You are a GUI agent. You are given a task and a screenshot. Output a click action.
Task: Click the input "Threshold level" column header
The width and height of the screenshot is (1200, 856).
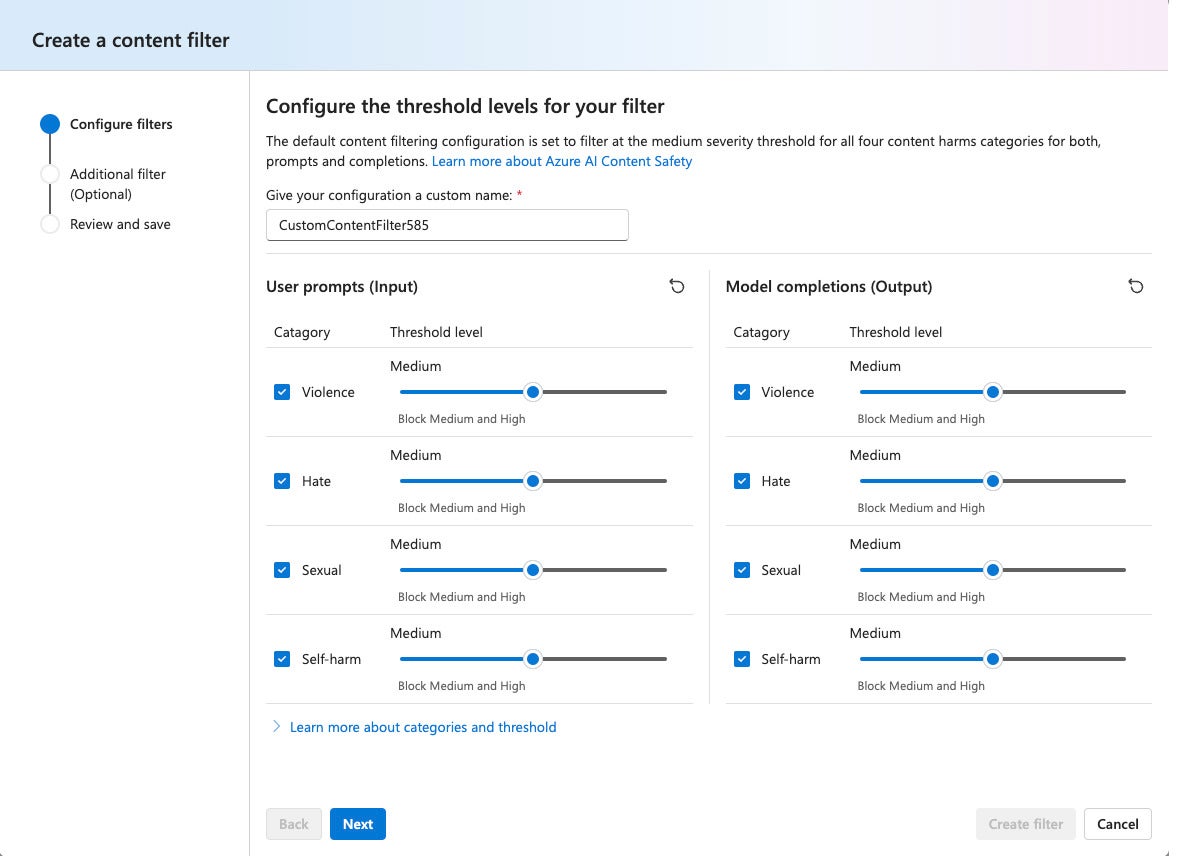coord(437,332)
